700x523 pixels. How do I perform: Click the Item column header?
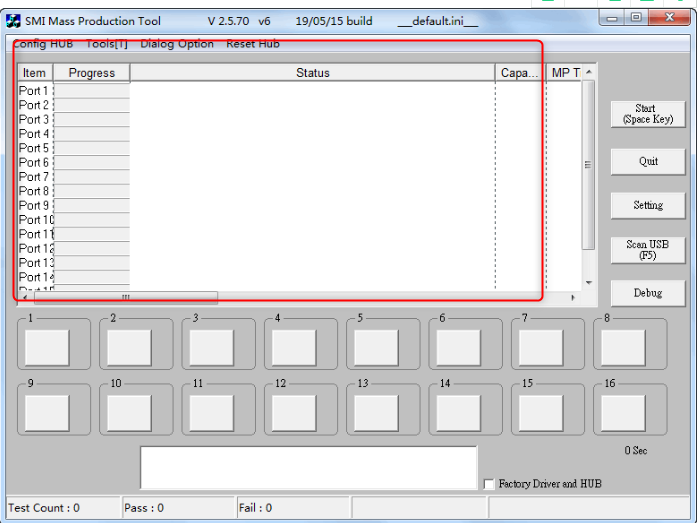coord(35,73)
